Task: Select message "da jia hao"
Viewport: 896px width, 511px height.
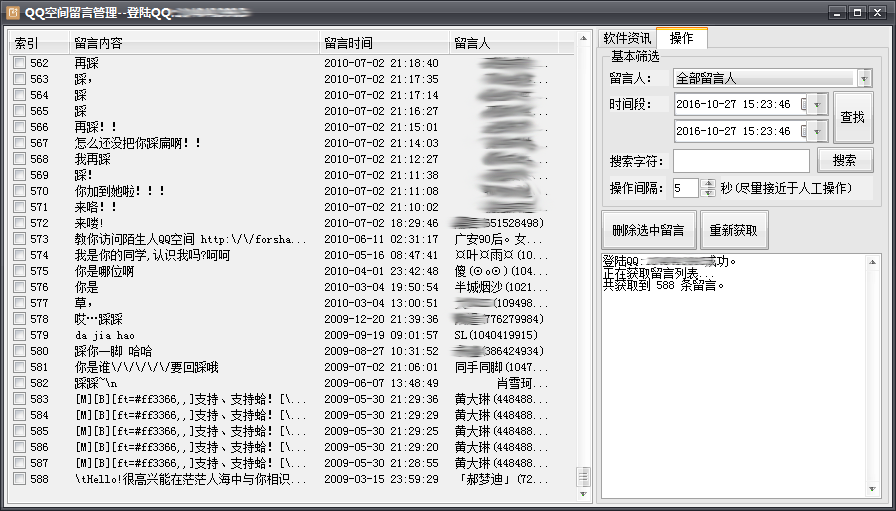Action: click(x=105, y=335)
